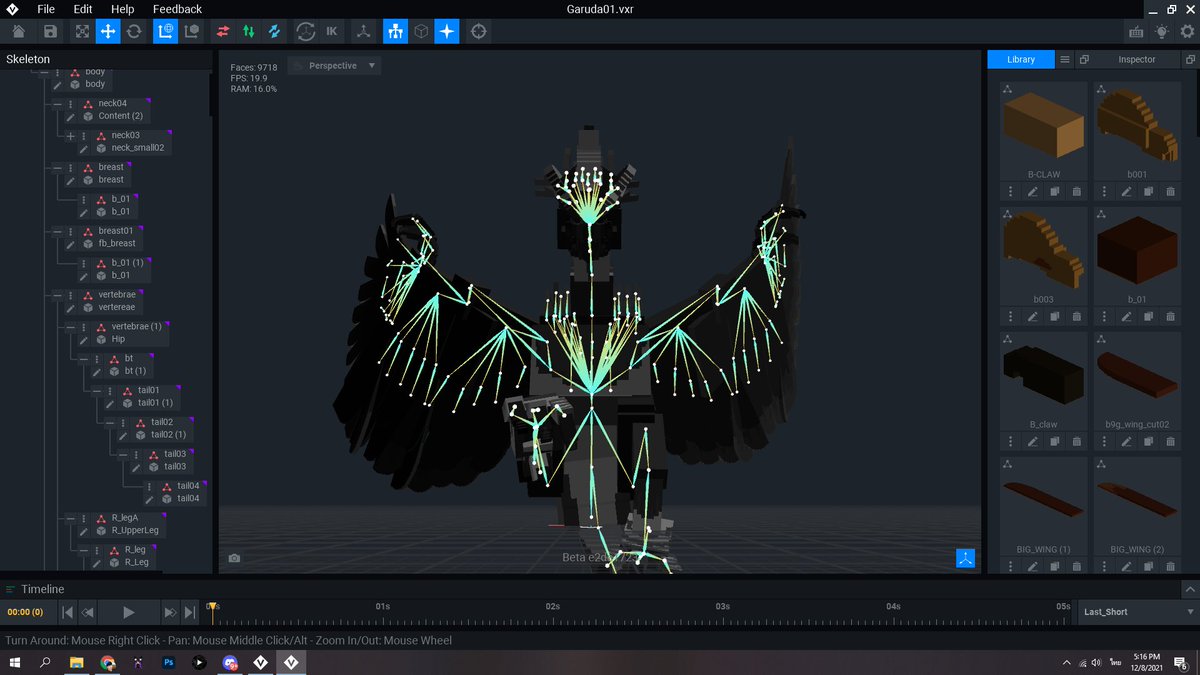
Task: Toggle the wireframe cube display icon
Action: pyautogui.click(x=422, y=32)
